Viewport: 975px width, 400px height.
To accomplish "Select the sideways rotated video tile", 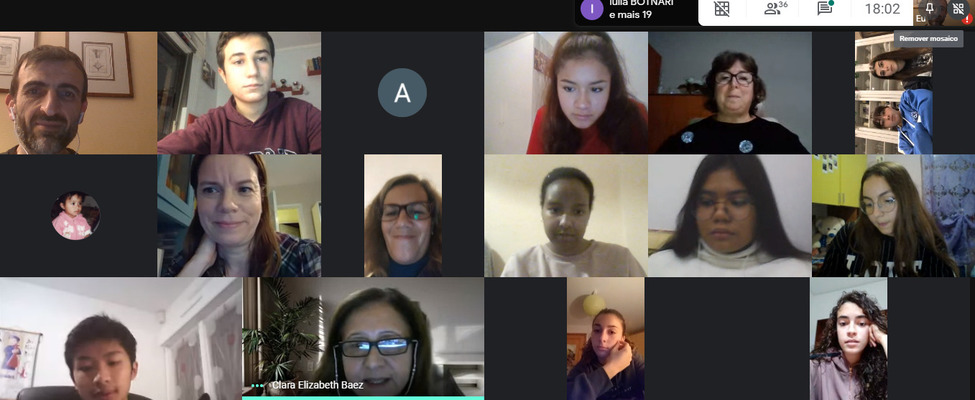I will [x=894, y=93].
